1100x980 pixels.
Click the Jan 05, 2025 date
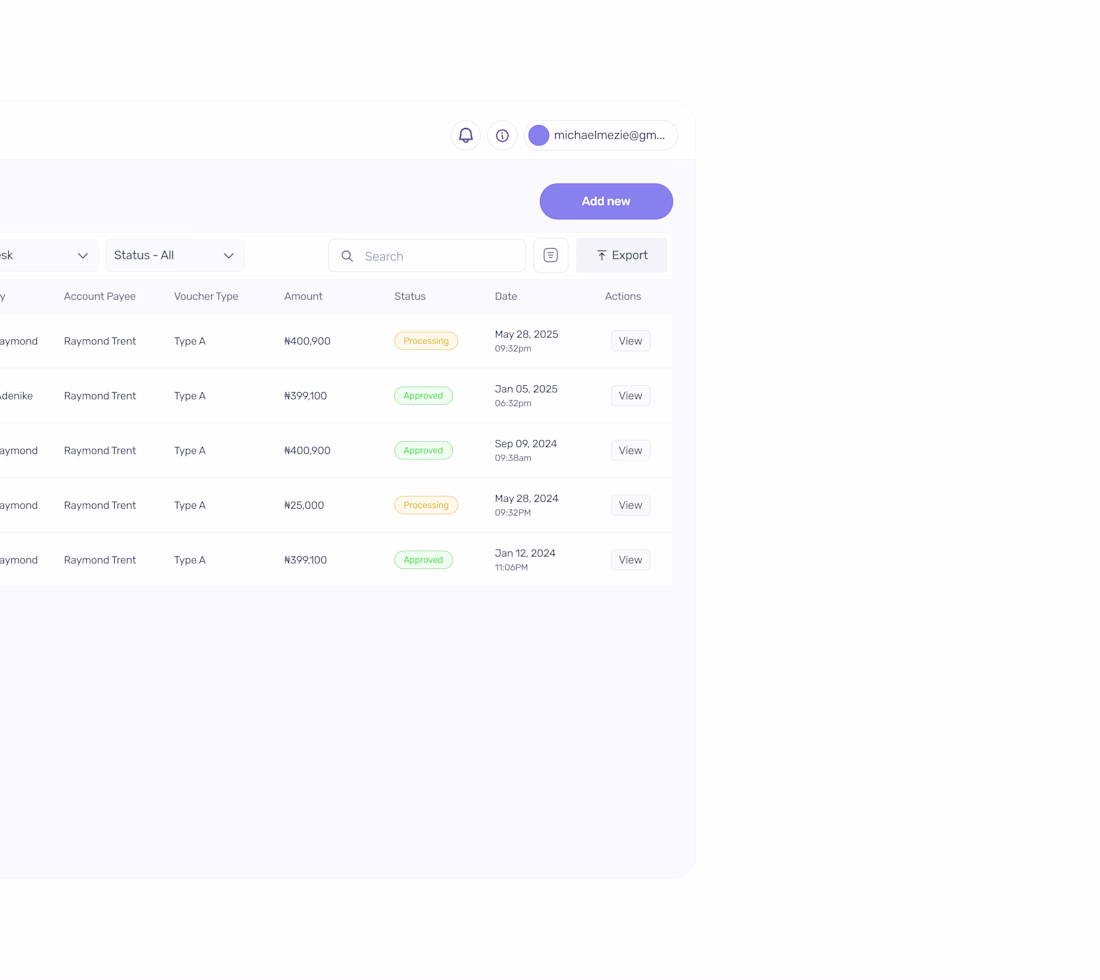(526, 389)
